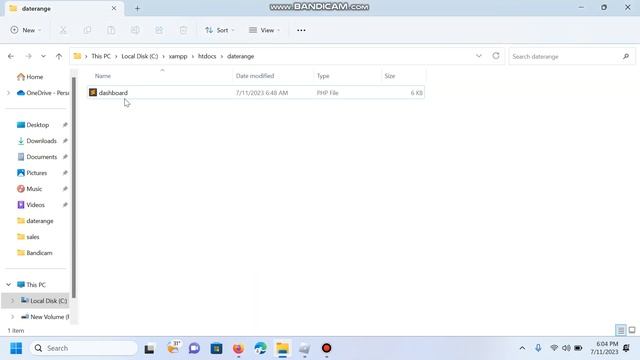Click the Rename icon in toolbar
Viewport: 640px width, 360px height.
coord(135,30)
